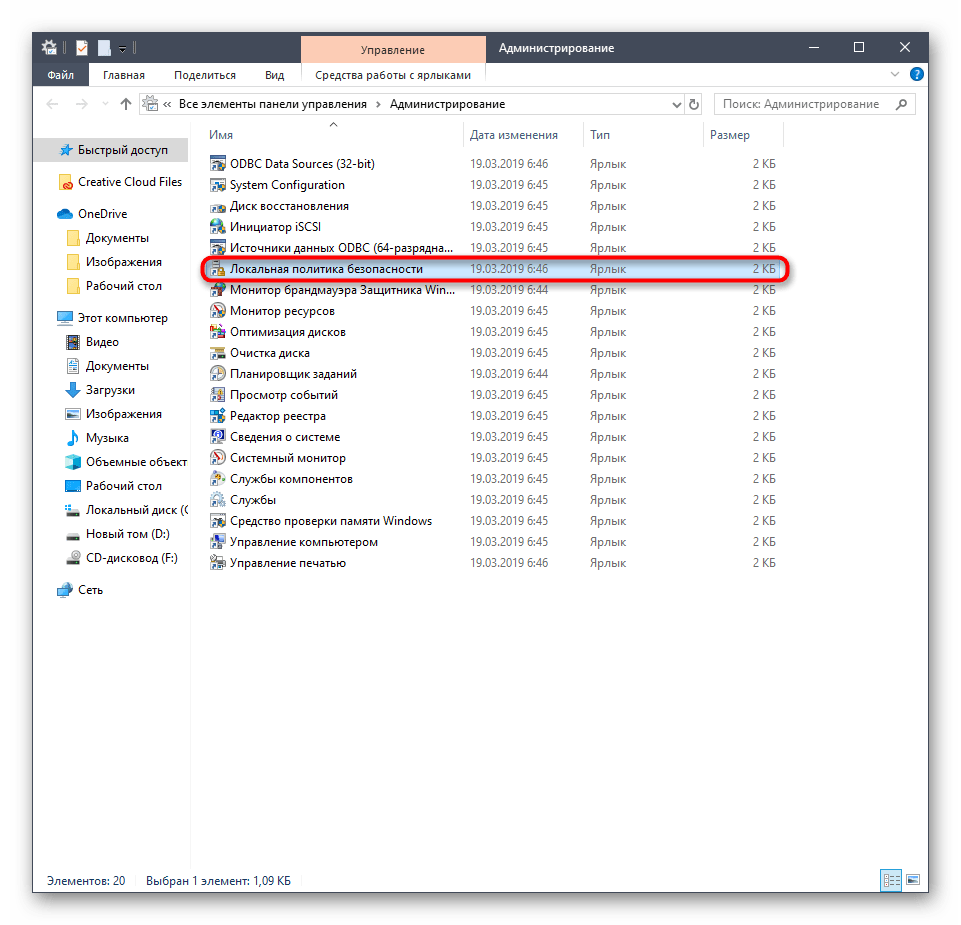The height and width of the screenshot is (925, 961).
Task: Open the Task Scheduler icon
Action: (218, 374)
